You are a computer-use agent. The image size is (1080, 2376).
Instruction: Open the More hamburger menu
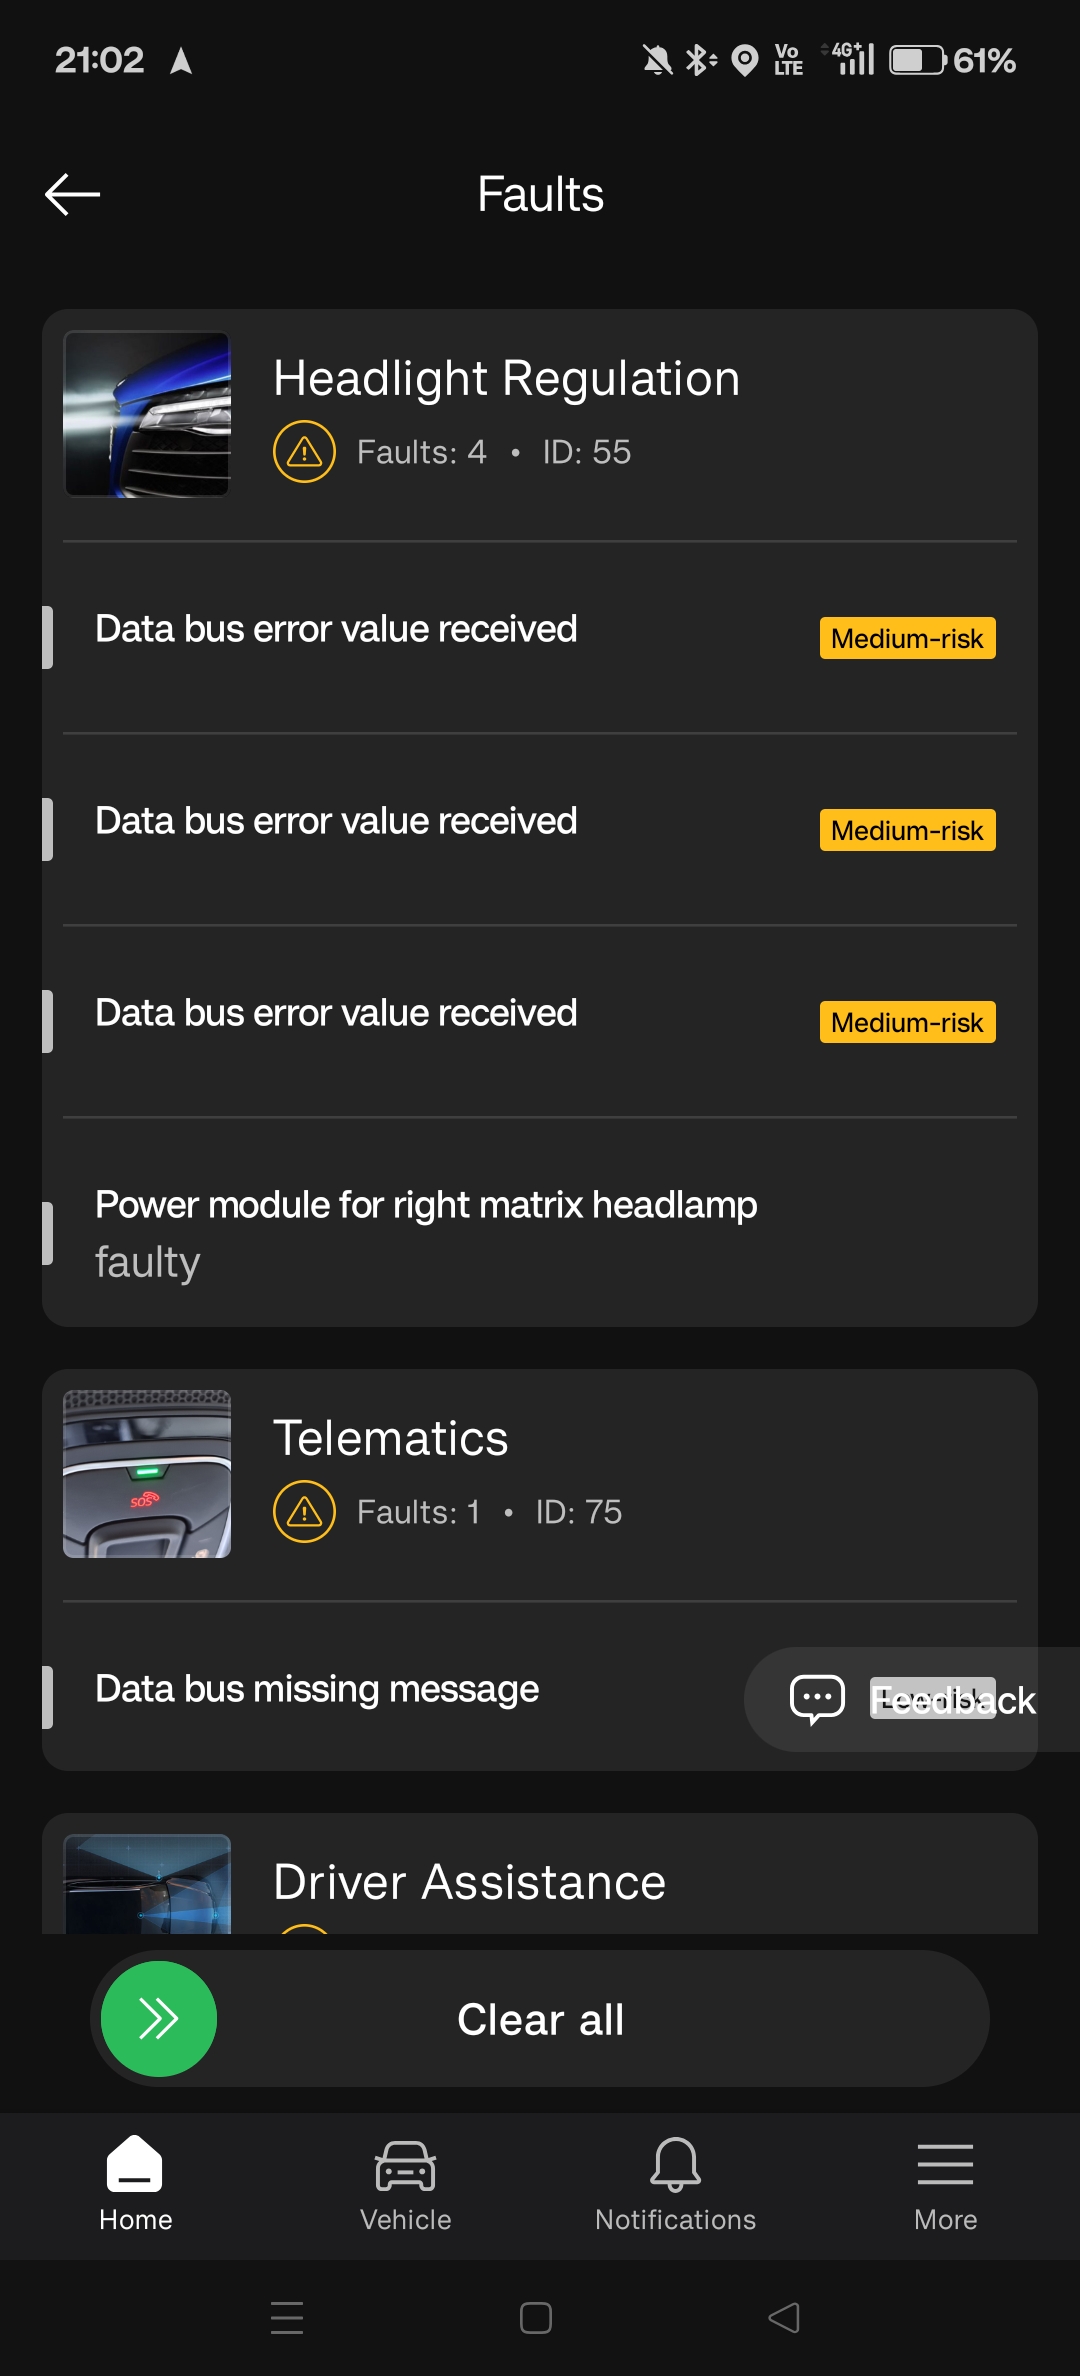[945, 2184]
